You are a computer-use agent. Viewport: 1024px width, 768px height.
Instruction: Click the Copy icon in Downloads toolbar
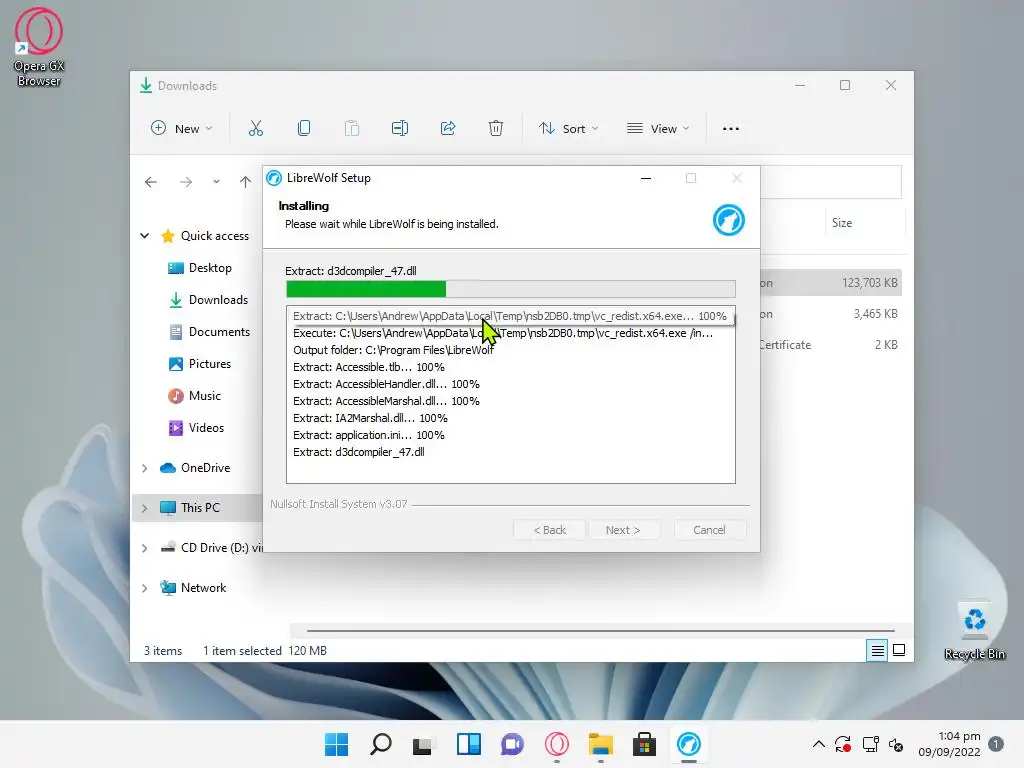[x=304, y=128]
